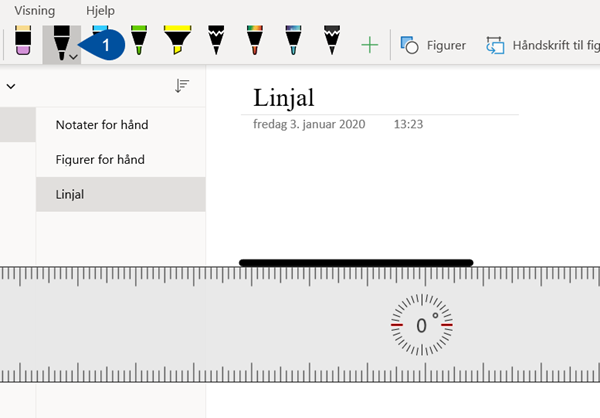Click the ruler angle dial showing 0°
This screenshot has height=418, width=600.
click(x=422, y=325)
